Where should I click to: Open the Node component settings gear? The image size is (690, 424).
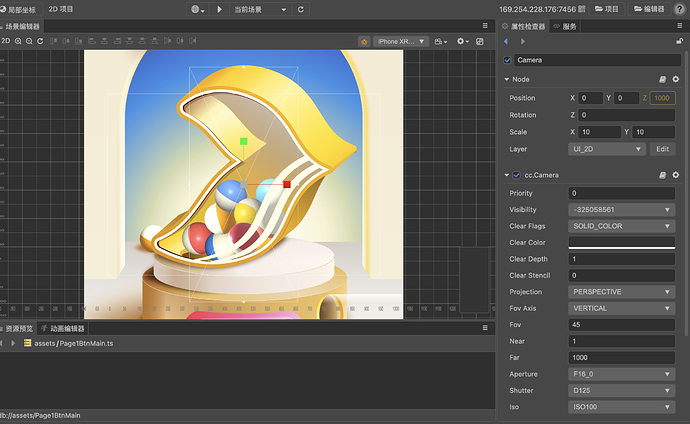(676, 79)
